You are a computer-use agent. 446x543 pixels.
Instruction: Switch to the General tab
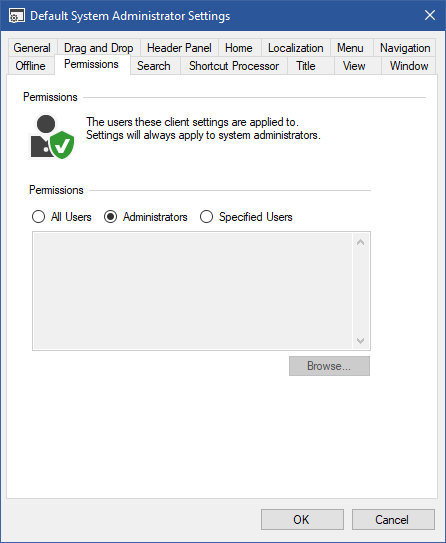click(x=32, y=48)
